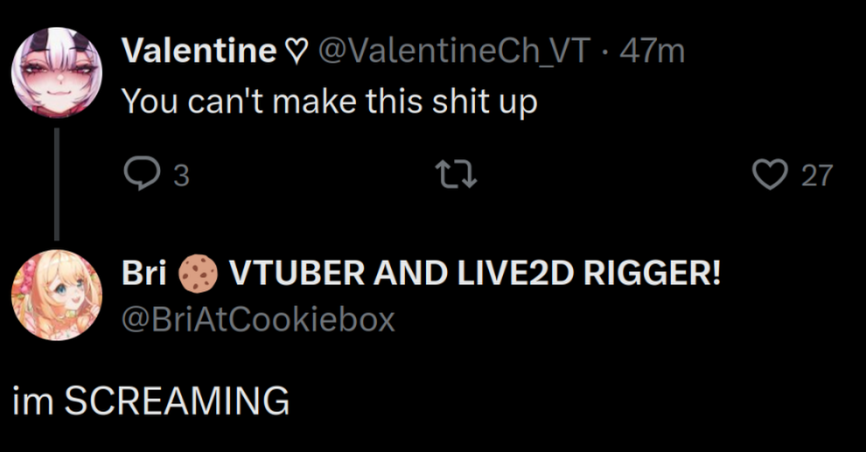Click the reply count number 3

point(181,176)
